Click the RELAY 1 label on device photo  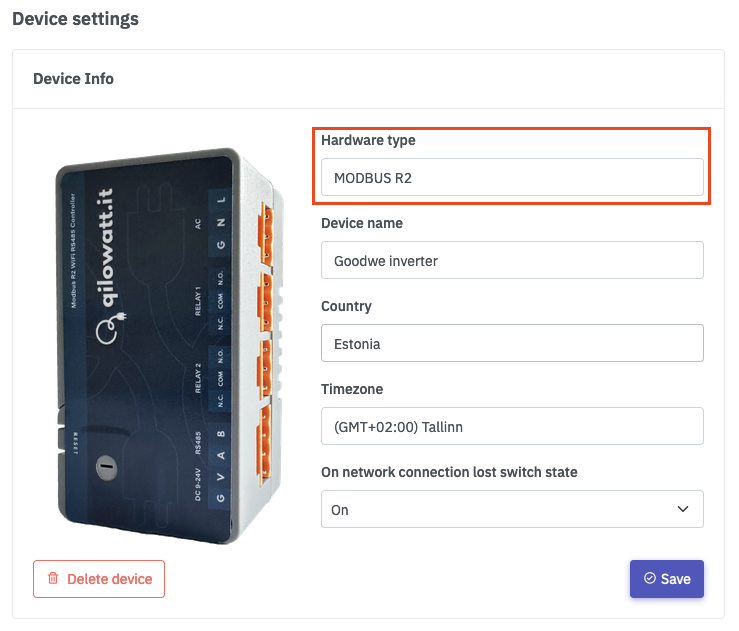tap(199, 301)
